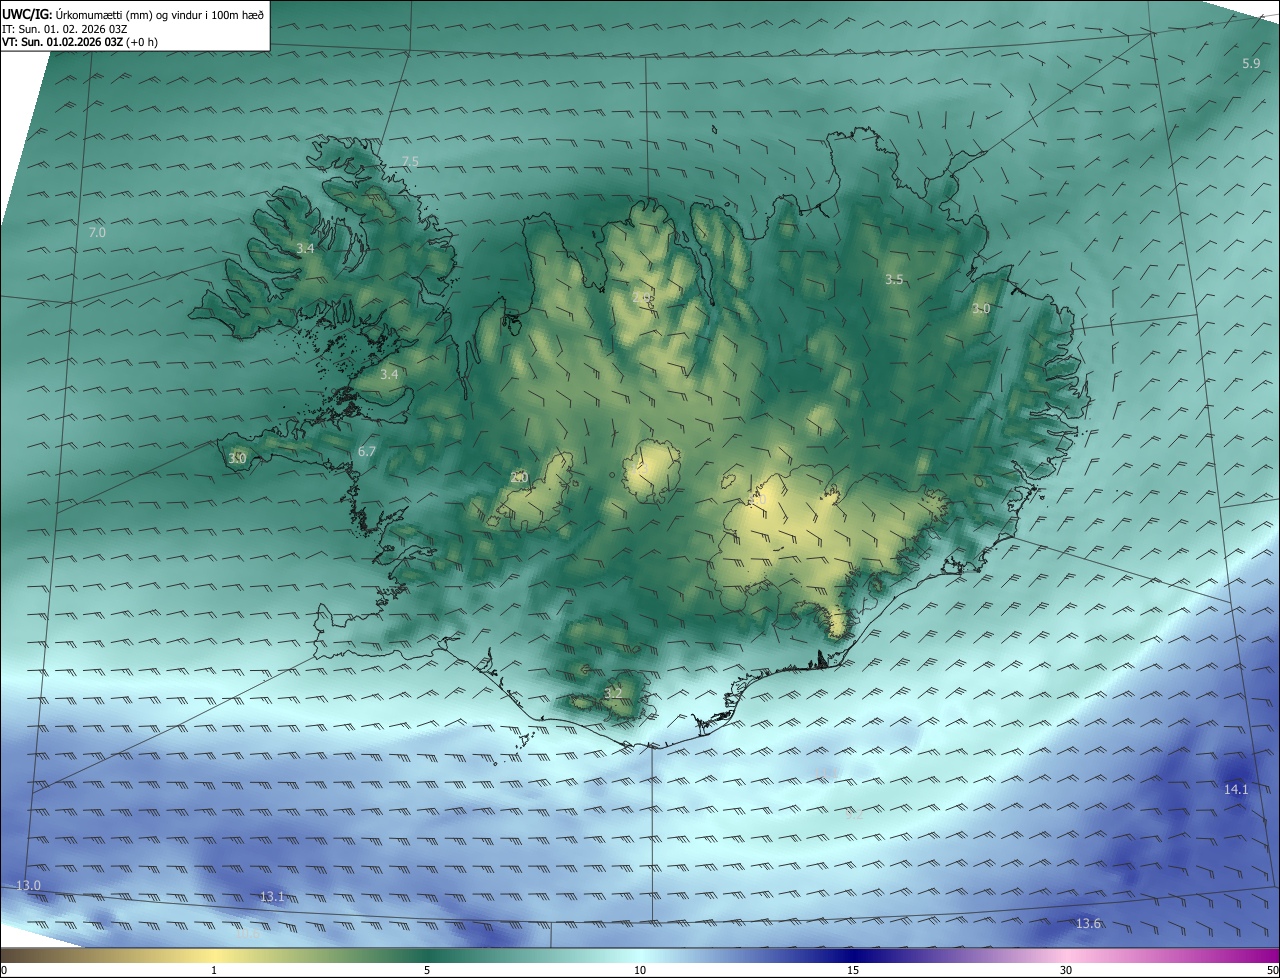Click the legend tick label 1
1280x978 pixels.
click(214, 970)
